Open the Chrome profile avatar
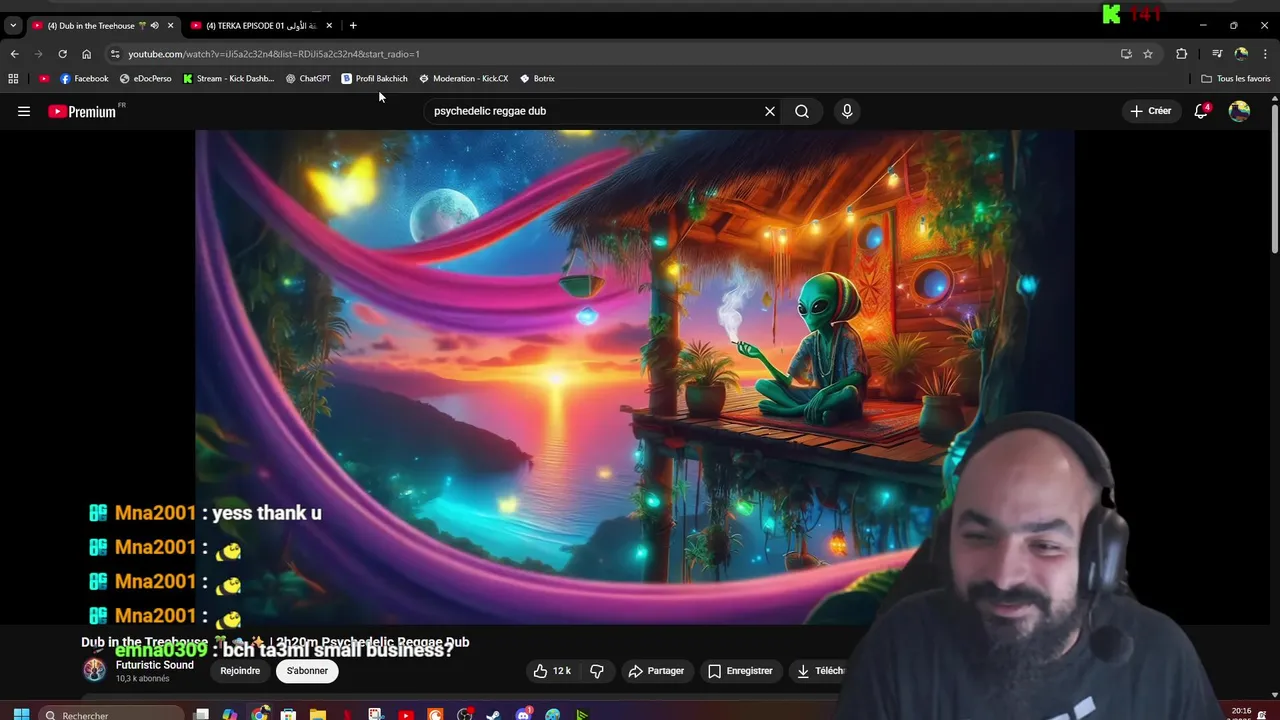 pyautogui.click(x=1241, y=54)
